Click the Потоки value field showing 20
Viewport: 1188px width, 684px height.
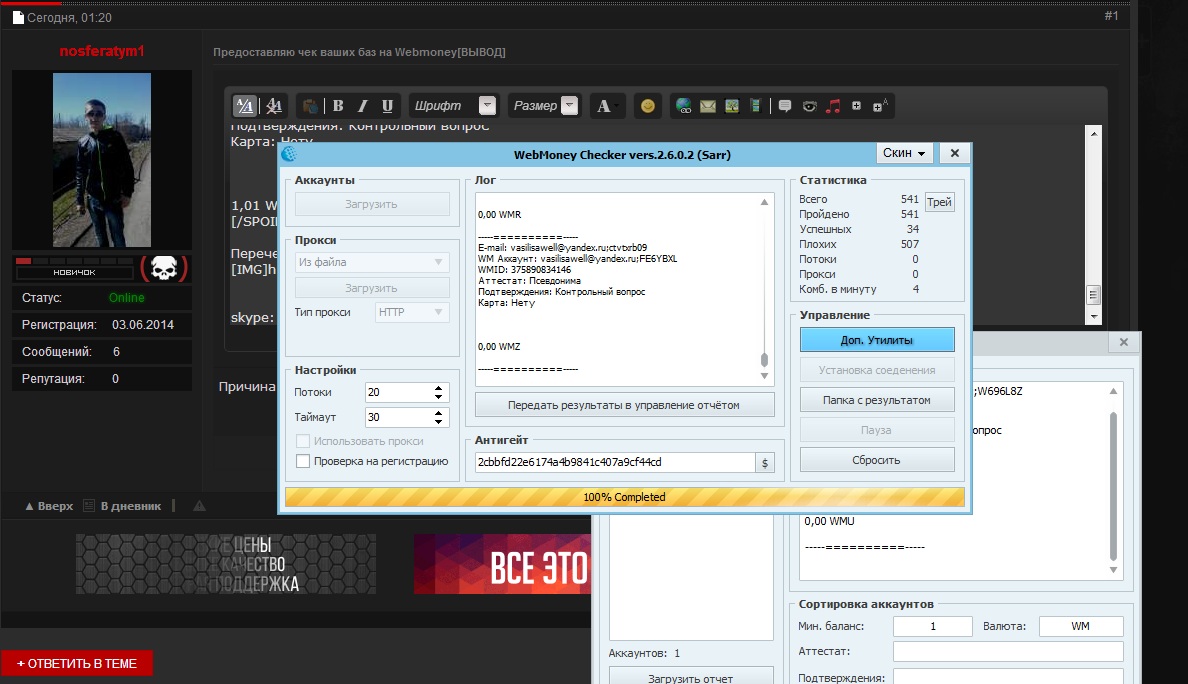[x=399, y=392]
